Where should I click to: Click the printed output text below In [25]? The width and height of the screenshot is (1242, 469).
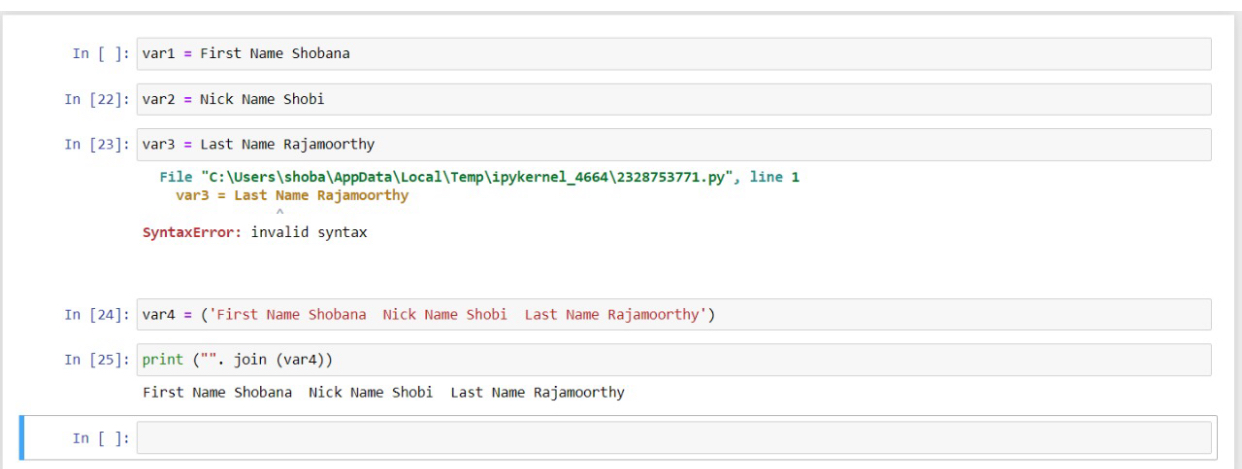pos(383,393)
